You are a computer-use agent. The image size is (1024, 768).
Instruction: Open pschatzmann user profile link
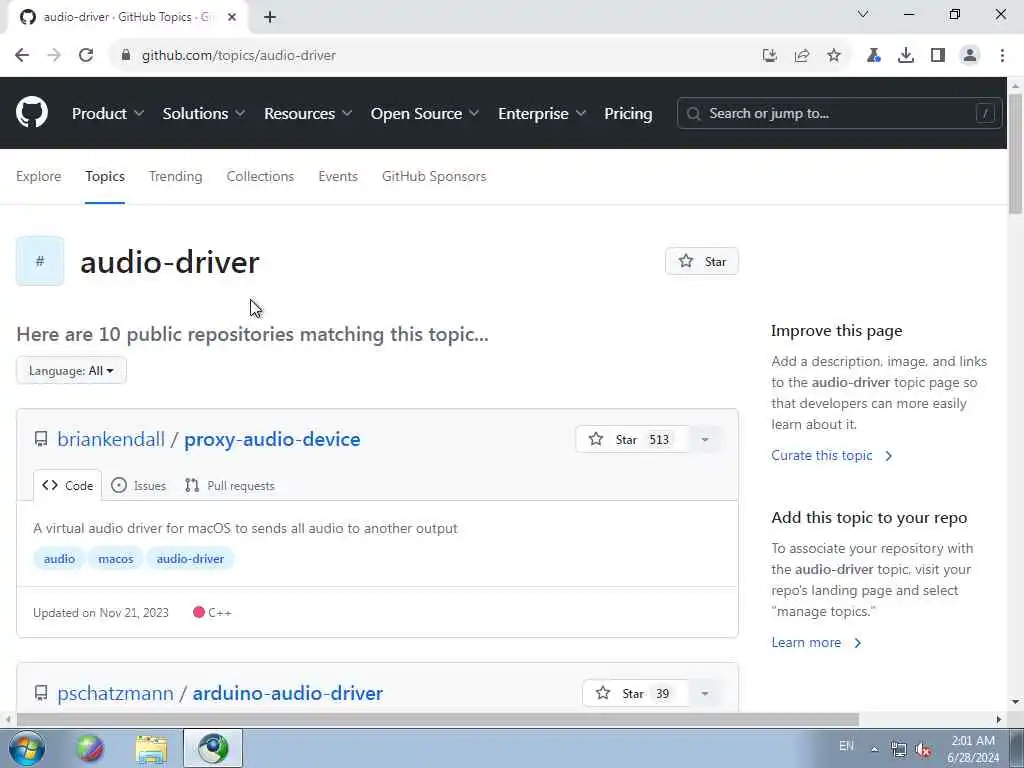(x=116, y=693)
